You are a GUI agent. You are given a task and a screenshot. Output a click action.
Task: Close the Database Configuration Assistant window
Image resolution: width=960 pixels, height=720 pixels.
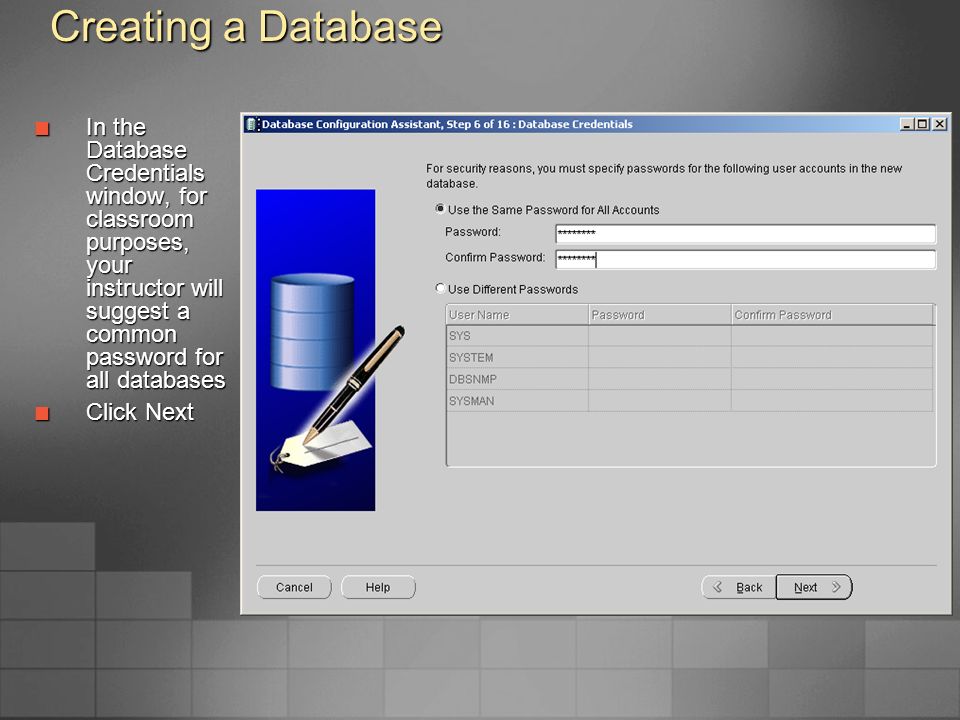(x=940, y=124)
